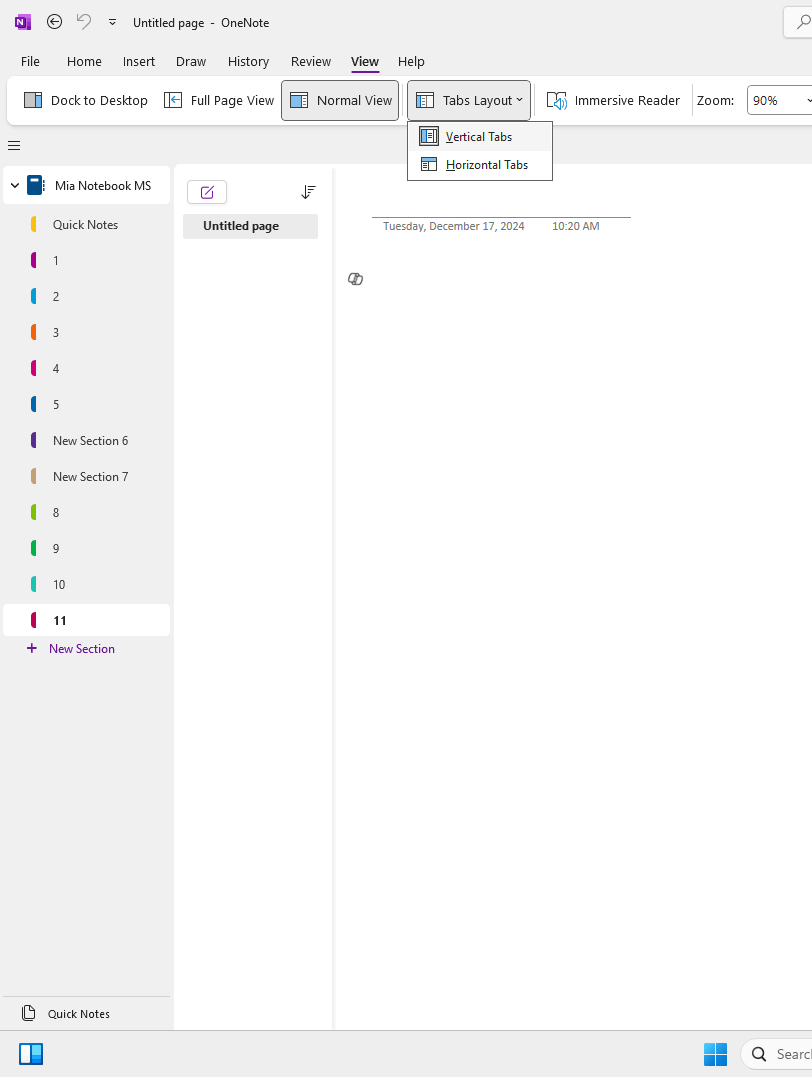
Task: Click the search magnifier icon in title bar
Action: click(802, 22)
